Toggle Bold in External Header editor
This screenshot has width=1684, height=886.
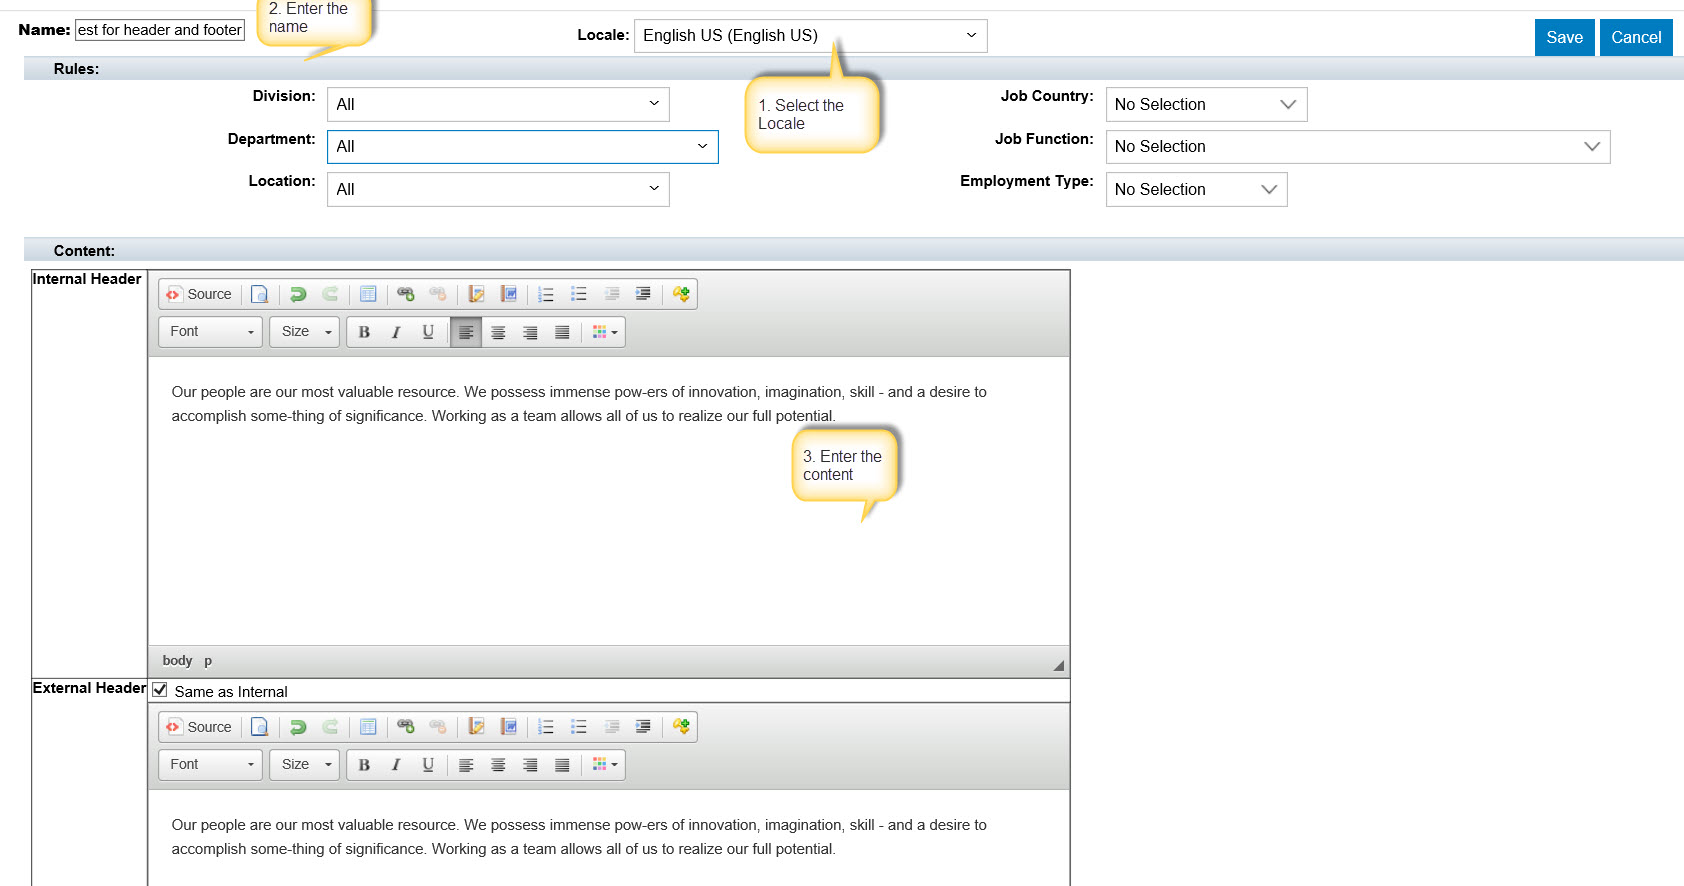click(364, 765)
